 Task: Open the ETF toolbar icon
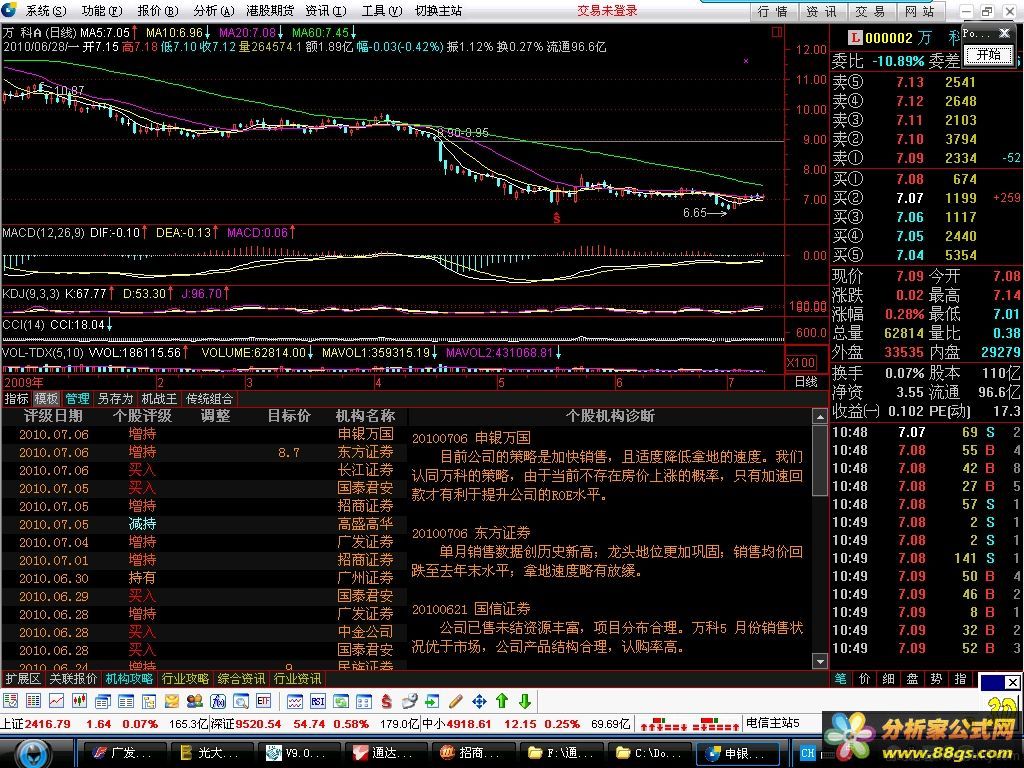pos(264,701)
